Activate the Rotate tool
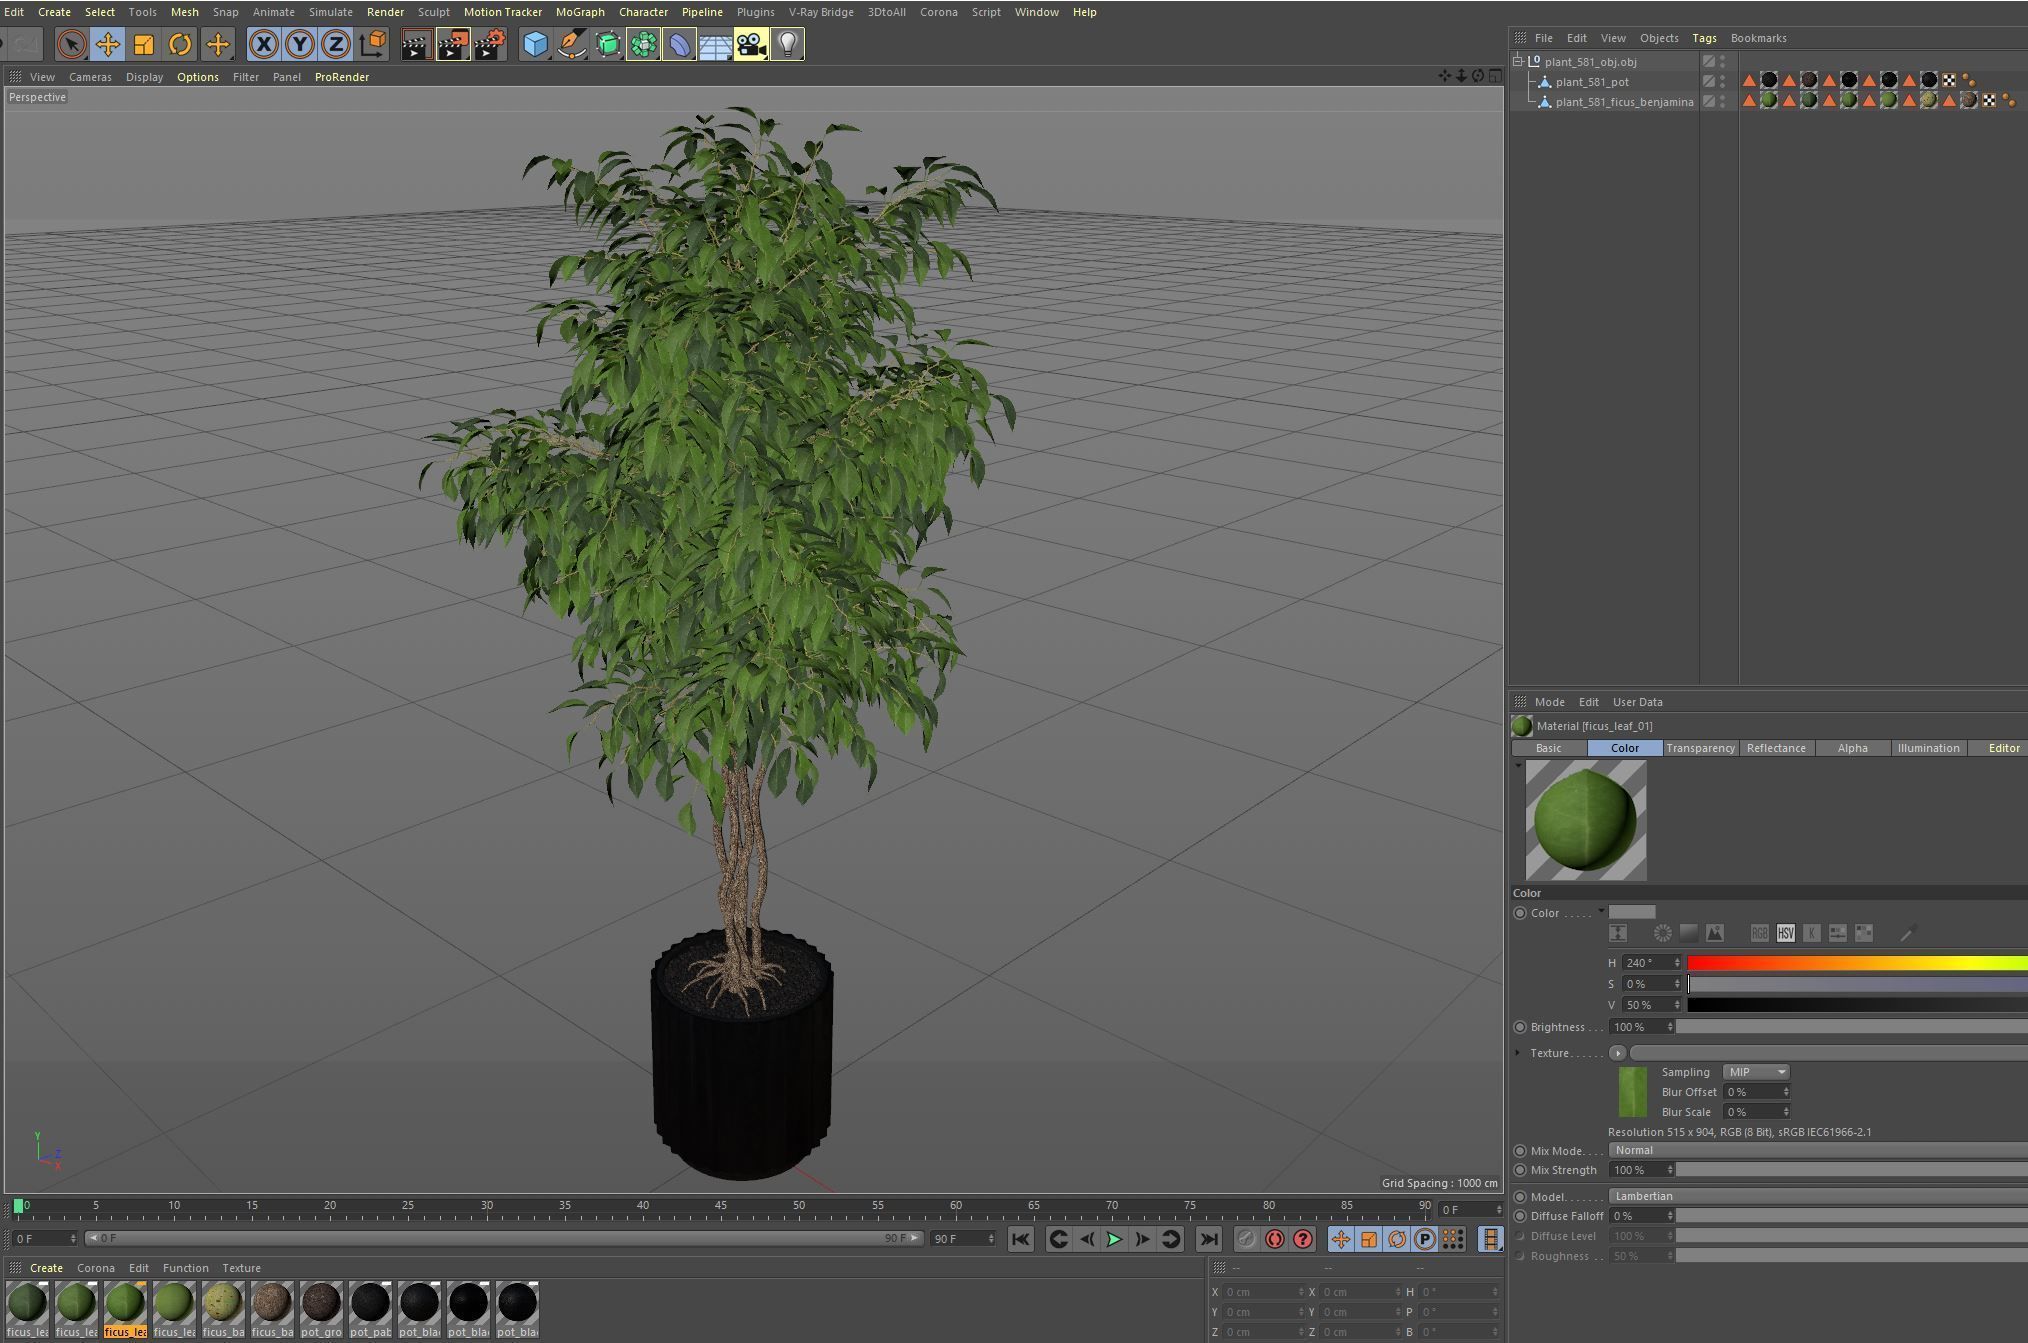2028x1343 pixels. tap(180, 44)
